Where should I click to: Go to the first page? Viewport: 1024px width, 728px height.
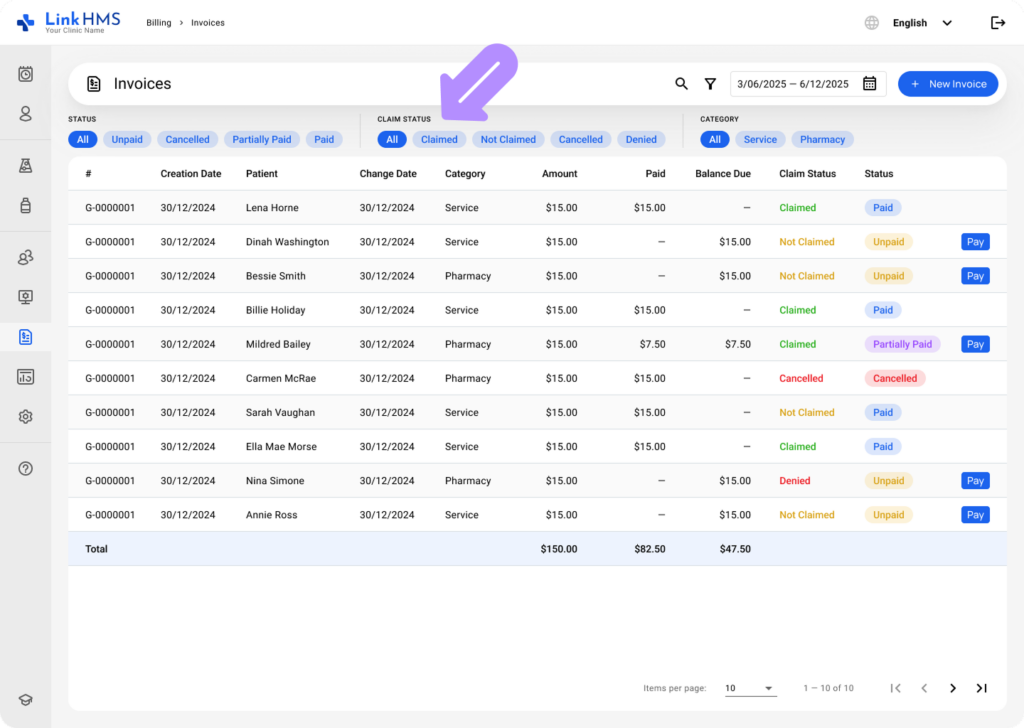coord(895,688)
